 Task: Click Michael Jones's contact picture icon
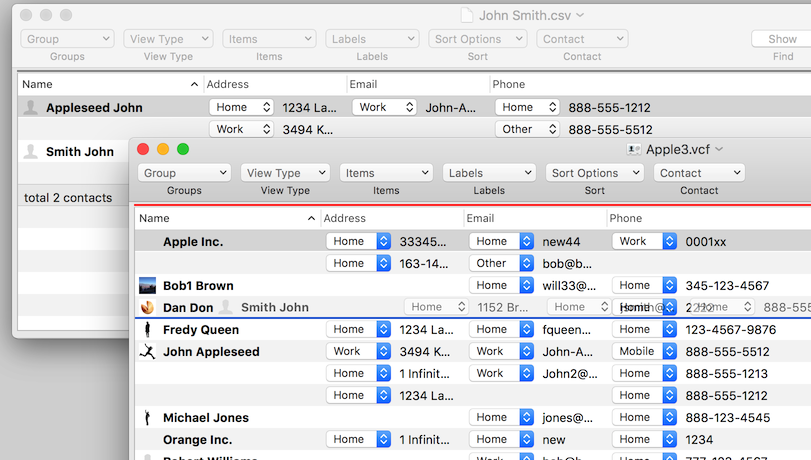click(147, 418)
